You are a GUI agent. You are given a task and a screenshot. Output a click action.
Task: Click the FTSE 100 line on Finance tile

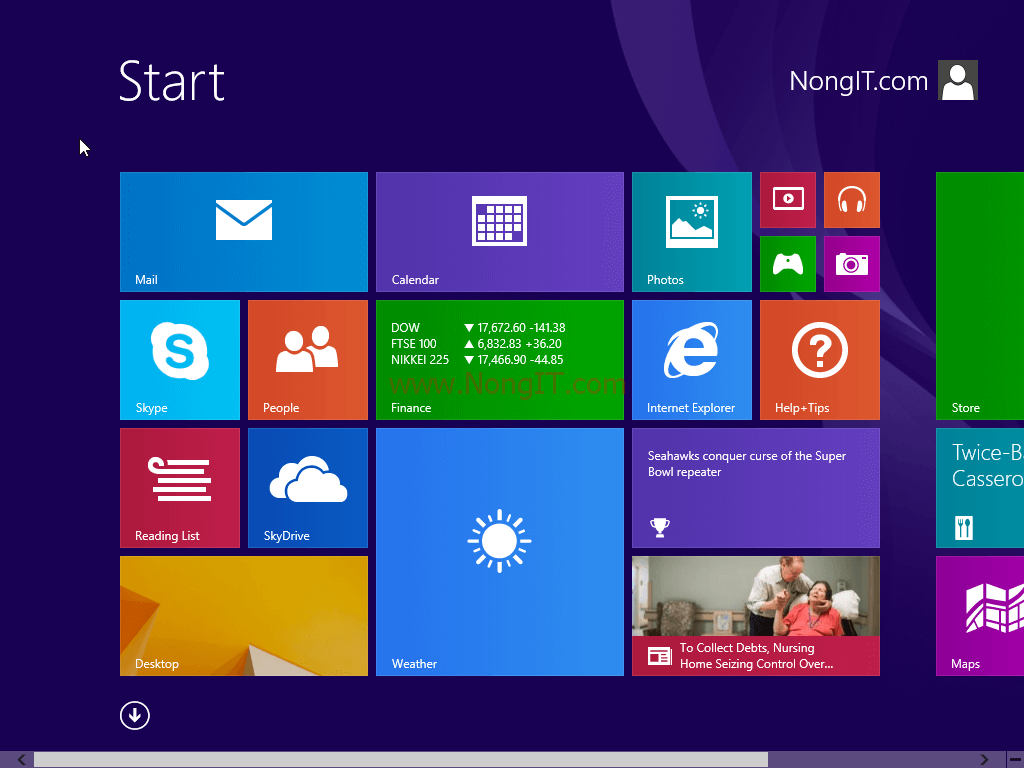point(476,344)
